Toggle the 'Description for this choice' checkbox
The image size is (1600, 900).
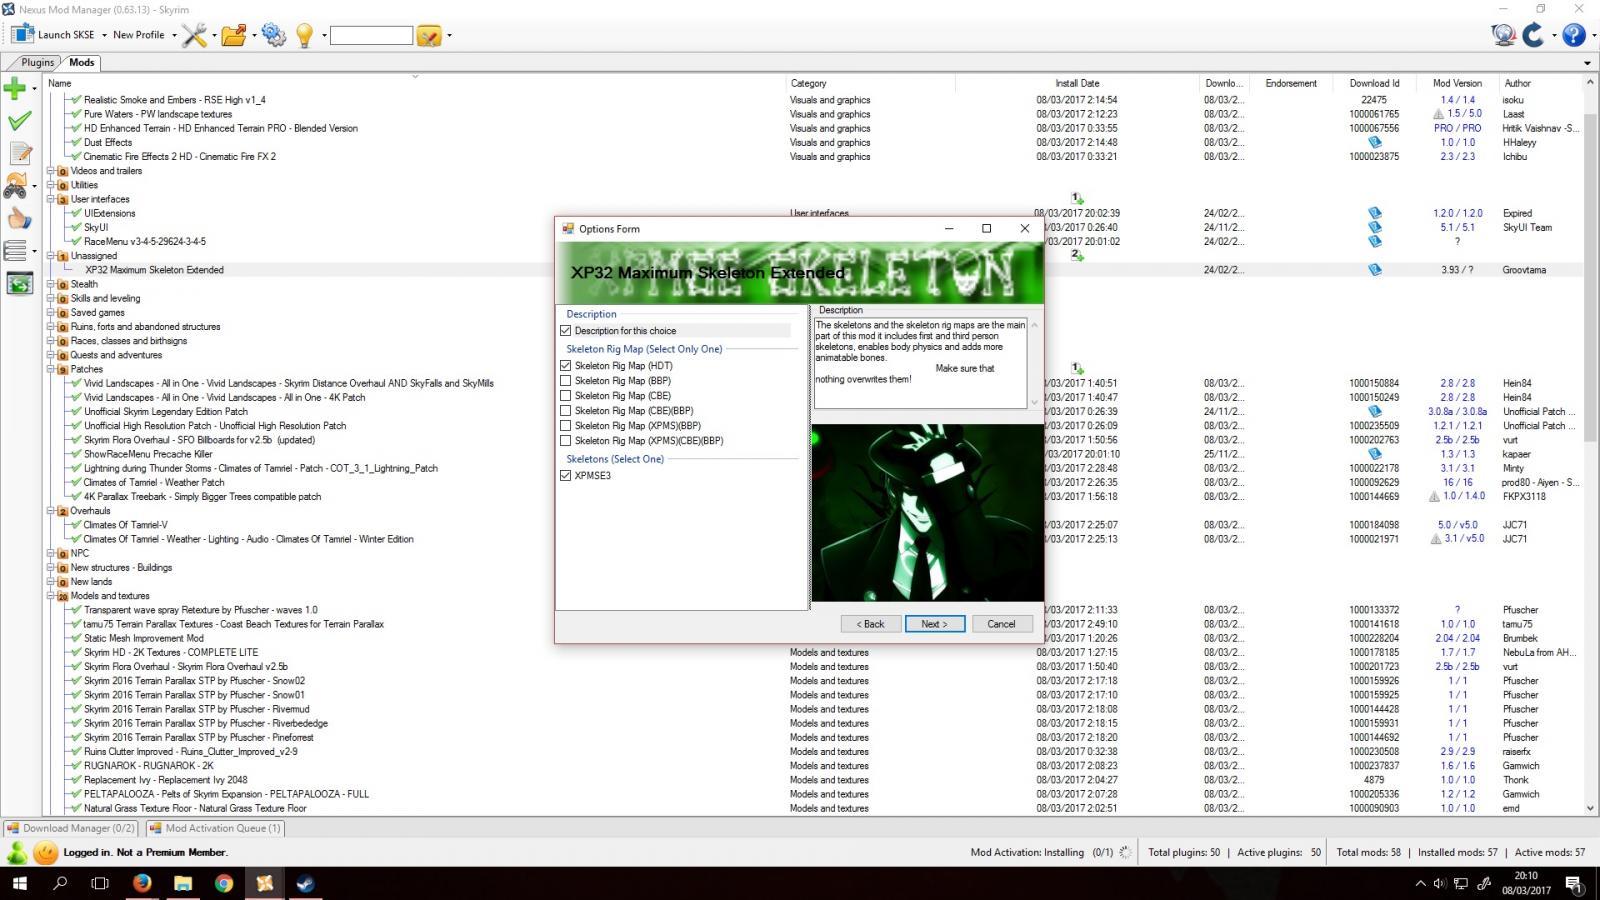click(x=566, y=331)
